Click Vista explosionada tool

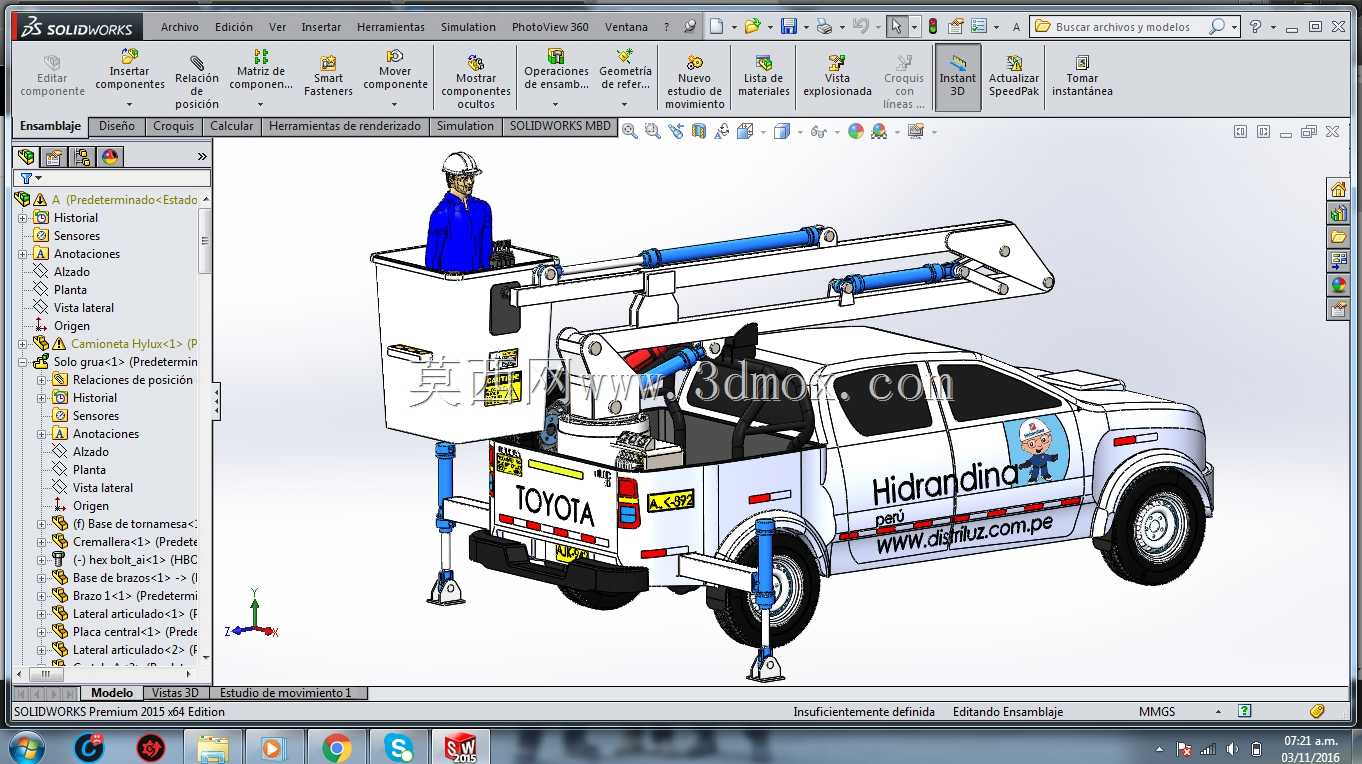[x=837, y=77]
